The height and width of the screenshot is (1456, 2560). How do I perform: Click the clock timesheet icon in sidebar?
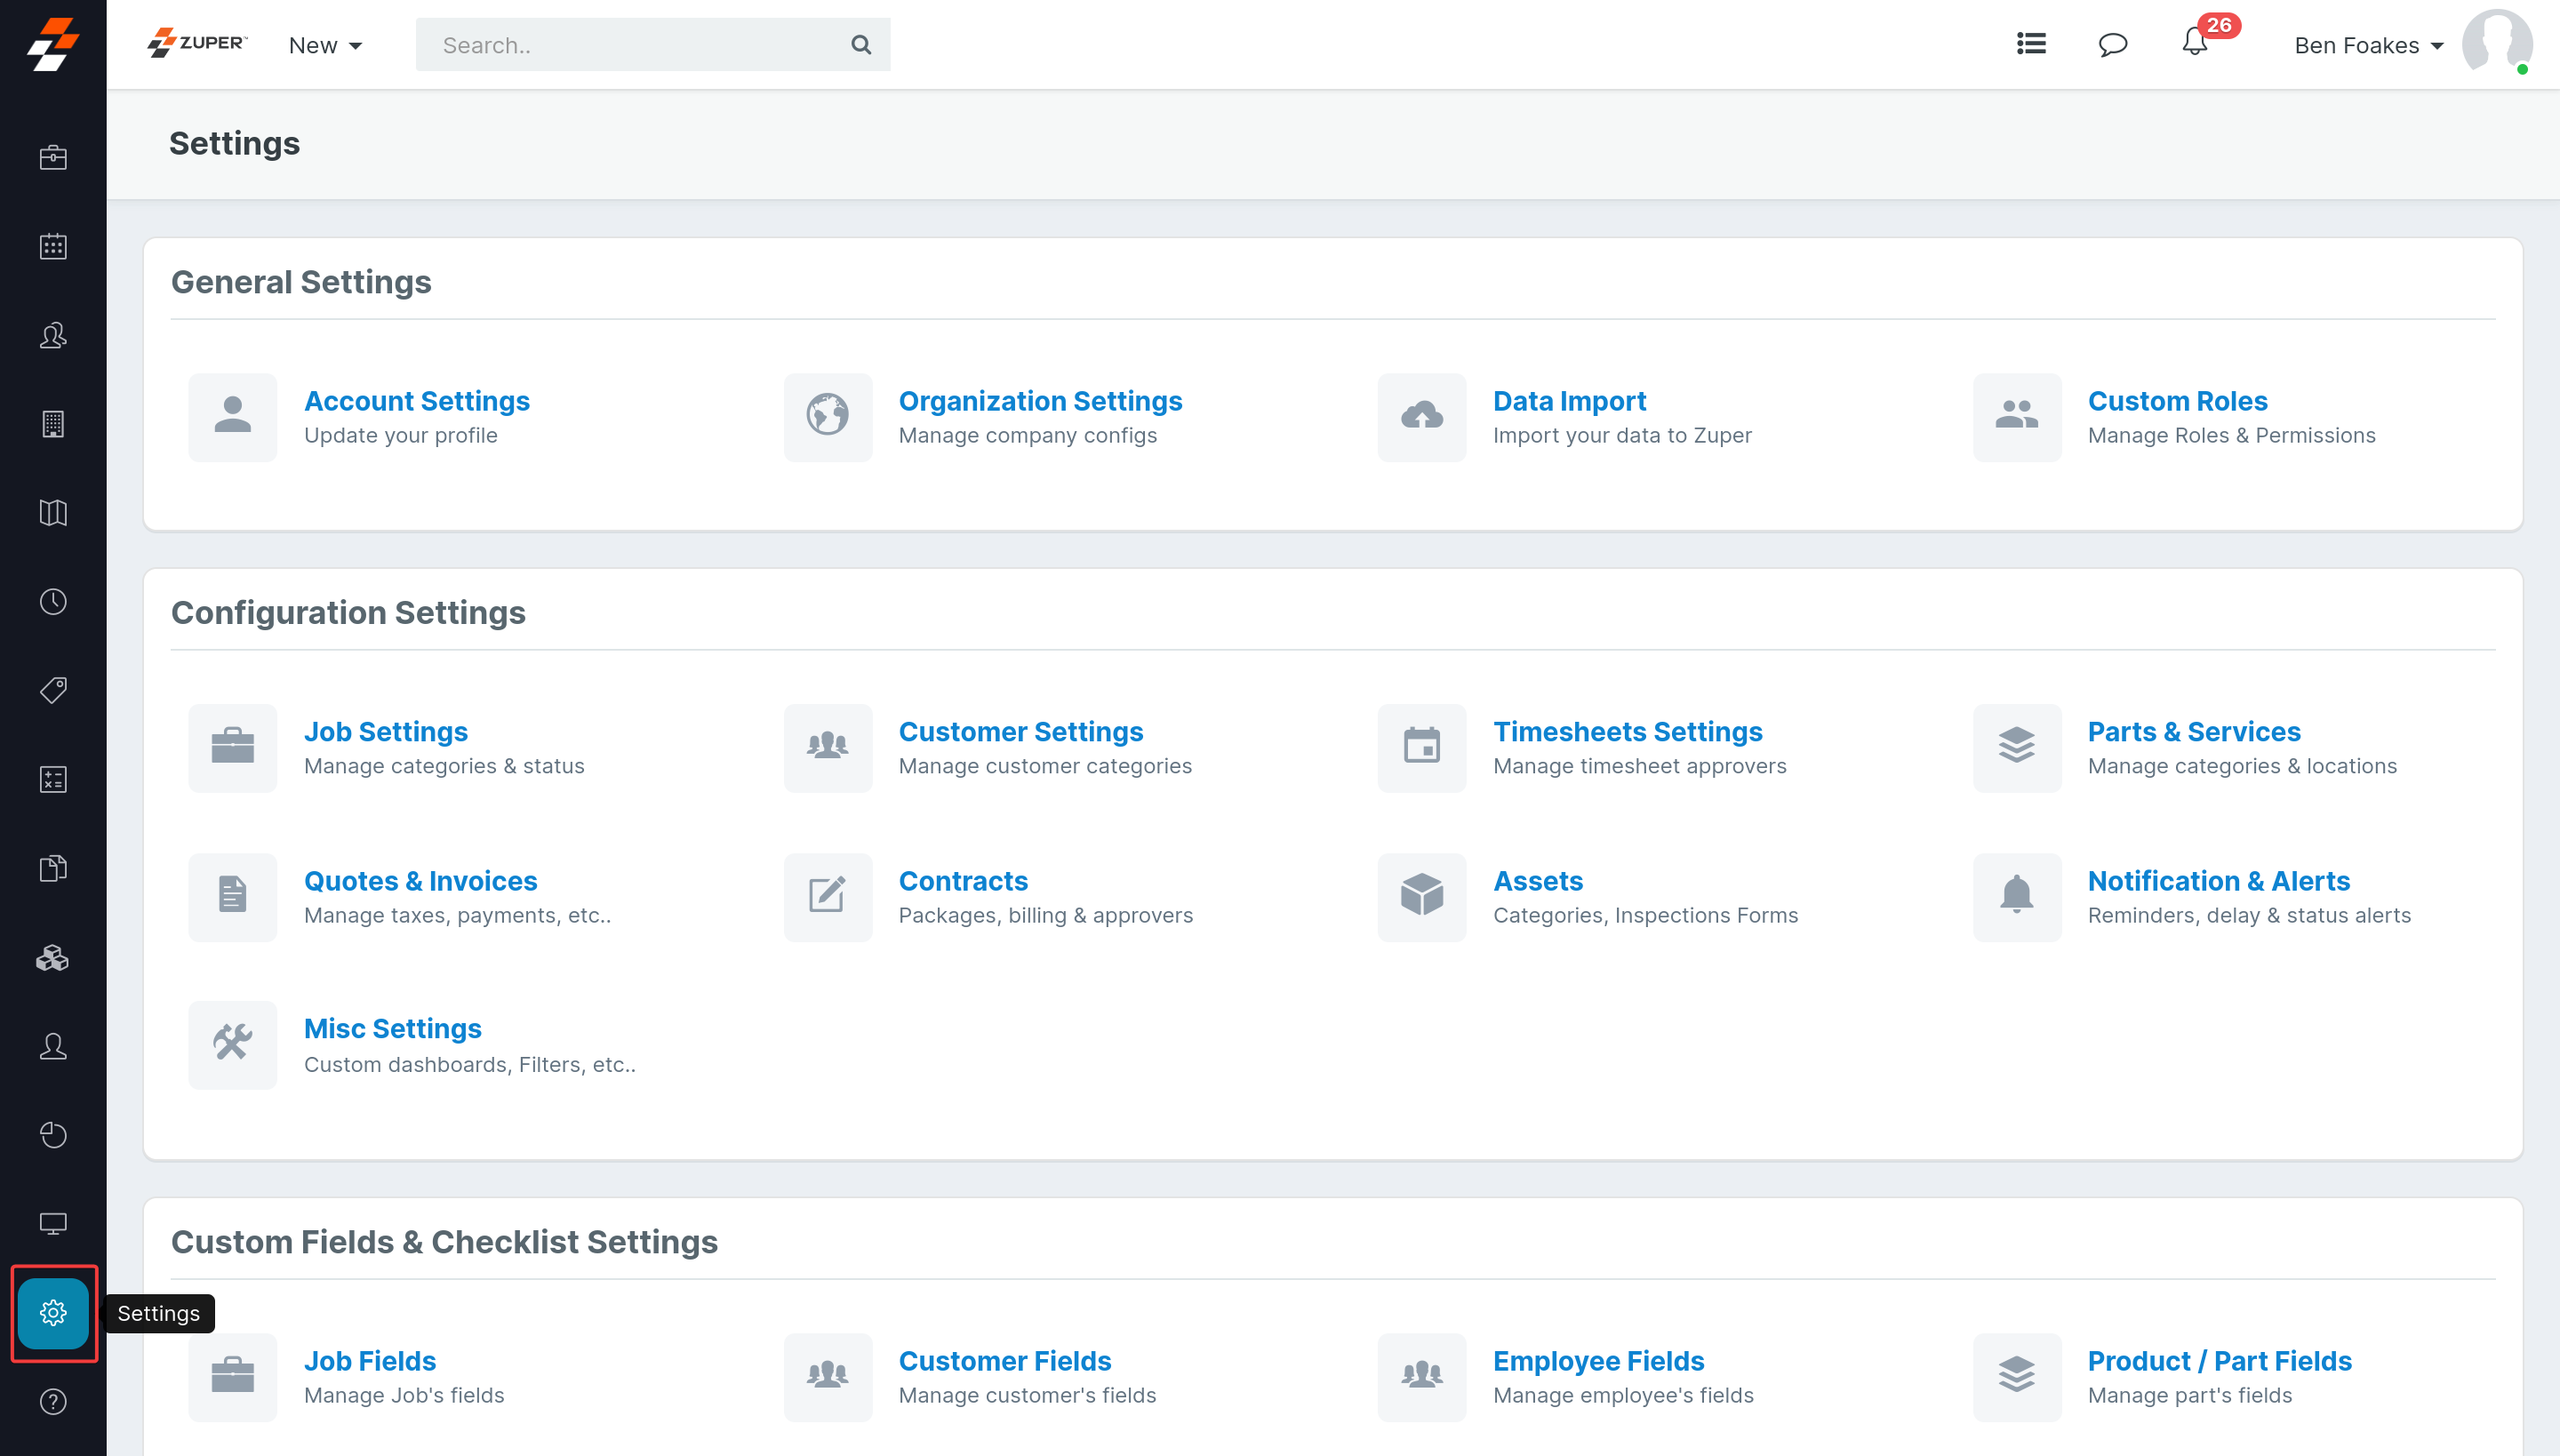point(53,601)
